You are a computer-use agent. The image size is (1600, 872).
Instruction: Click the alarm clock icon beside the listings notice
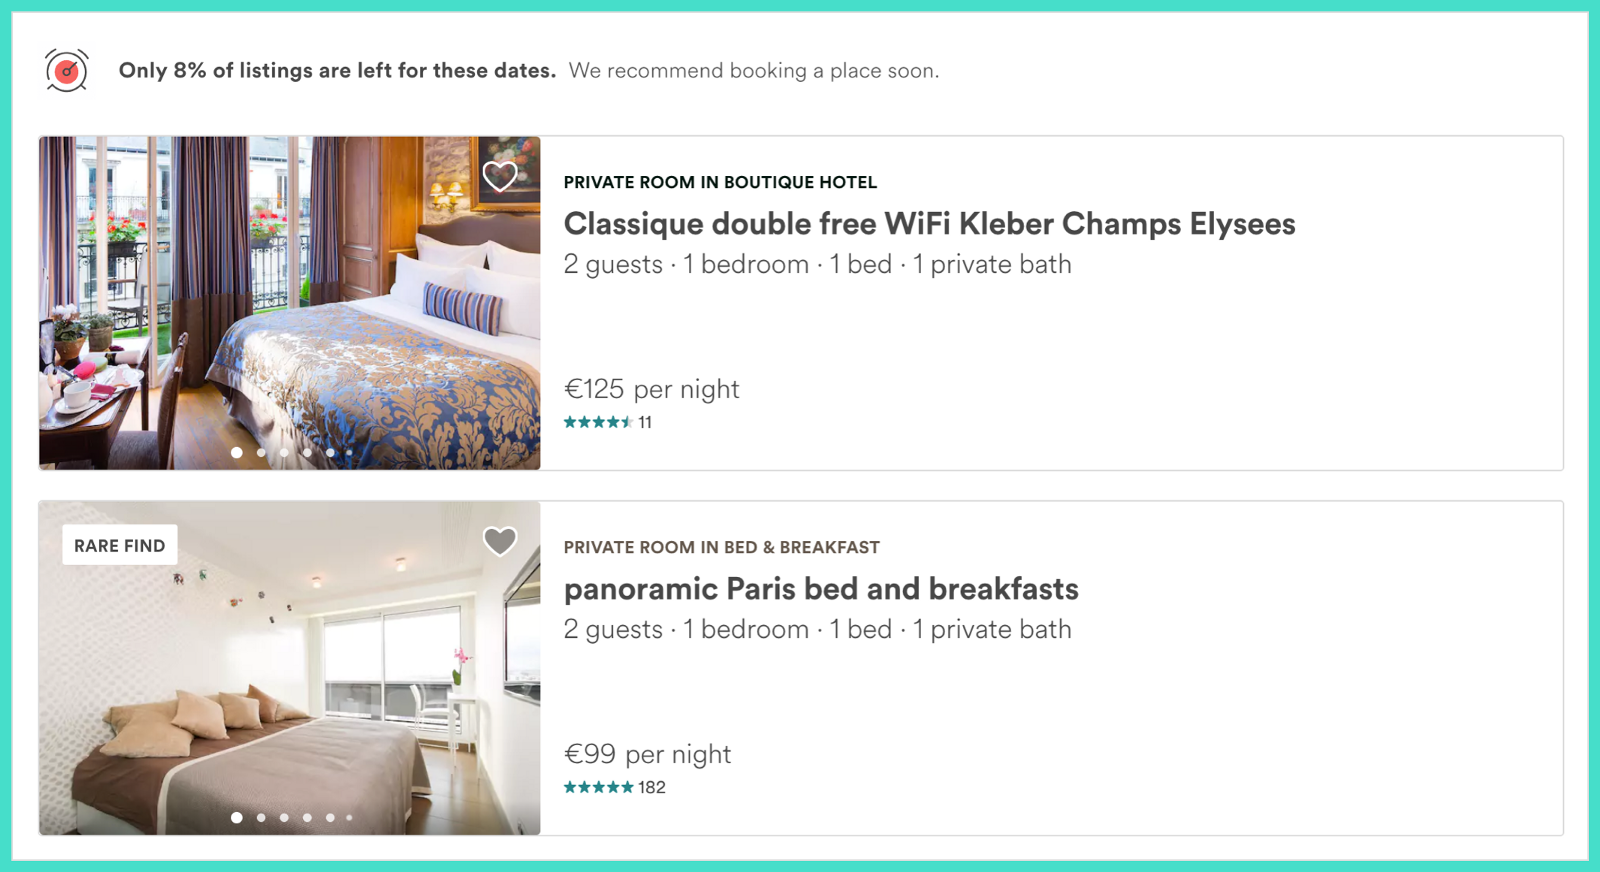pos(67,71)
